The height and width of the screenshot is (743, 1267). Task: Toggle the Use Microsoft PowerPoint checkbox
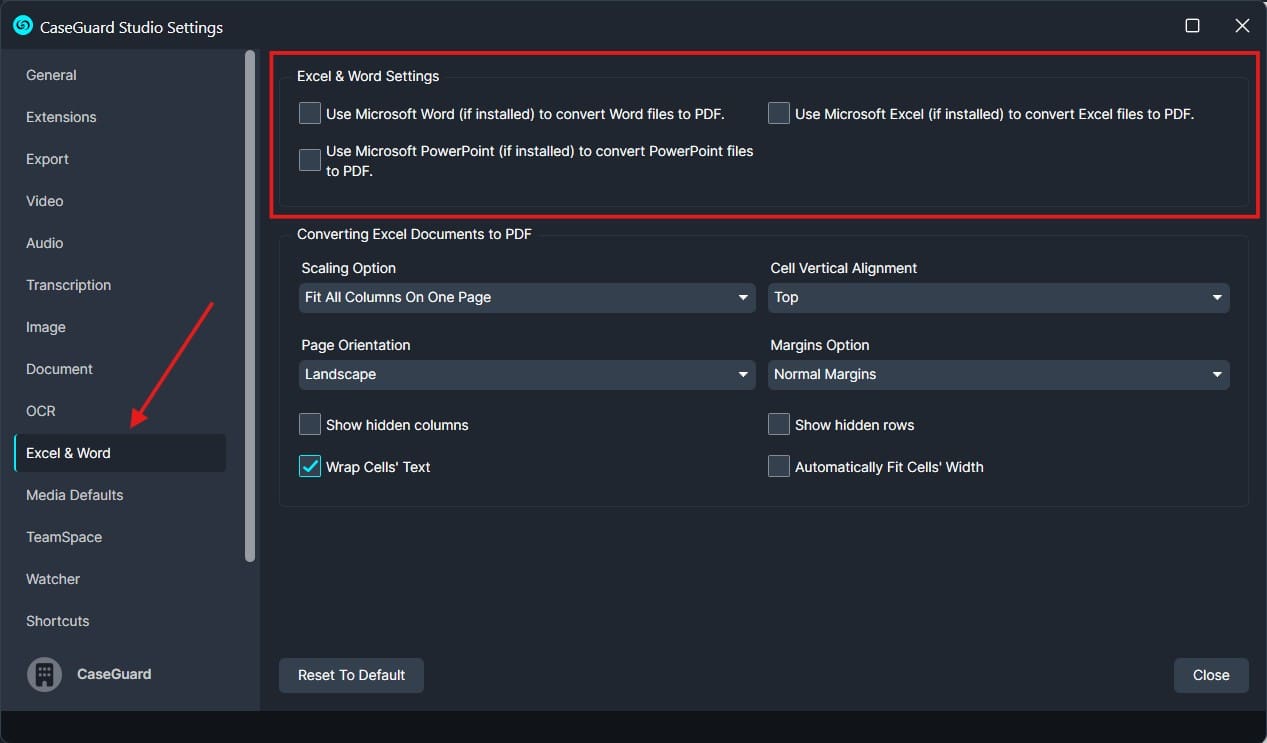[310, 160]
